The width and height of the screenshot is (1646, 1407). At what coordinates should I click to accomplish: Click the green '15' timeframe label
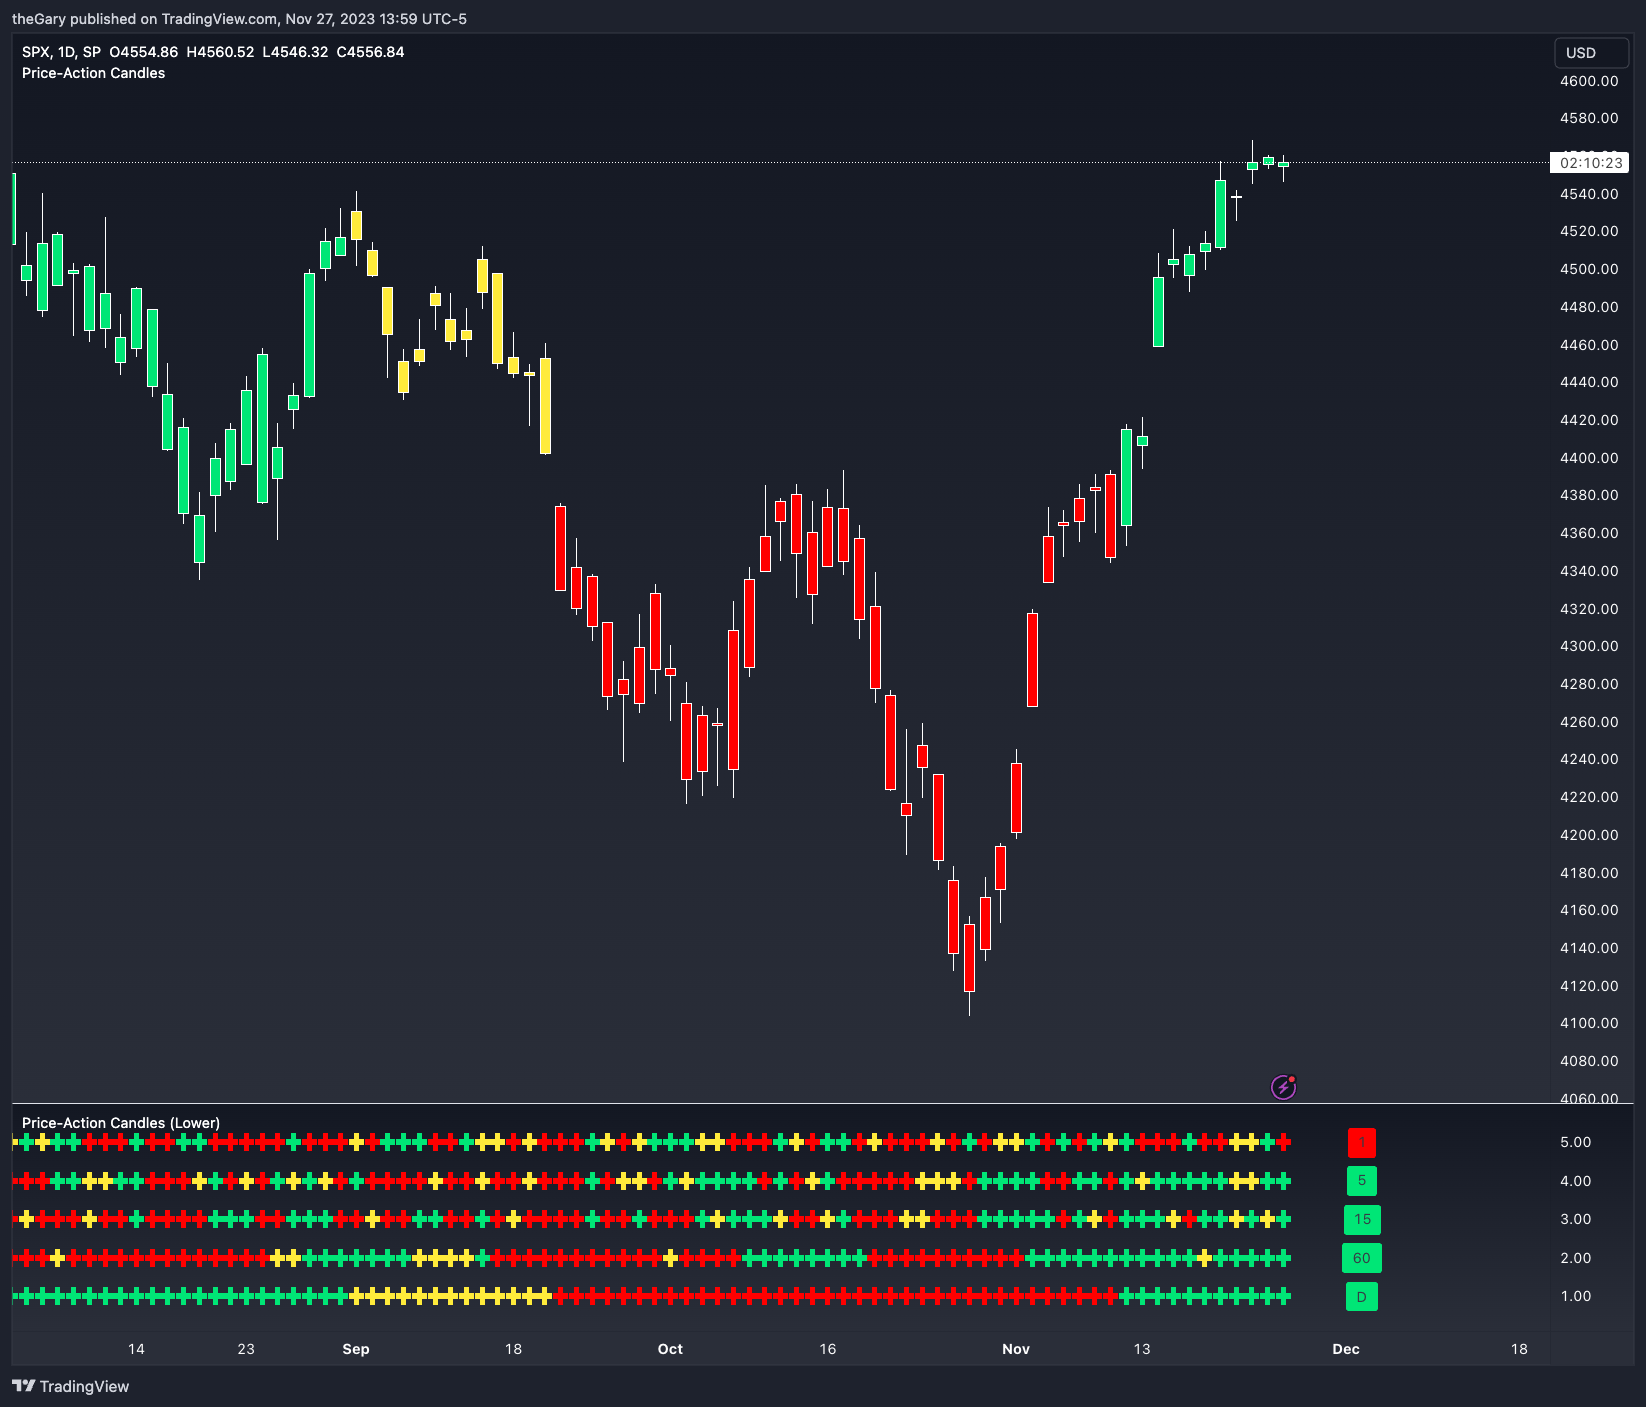click(1362, 1219)
